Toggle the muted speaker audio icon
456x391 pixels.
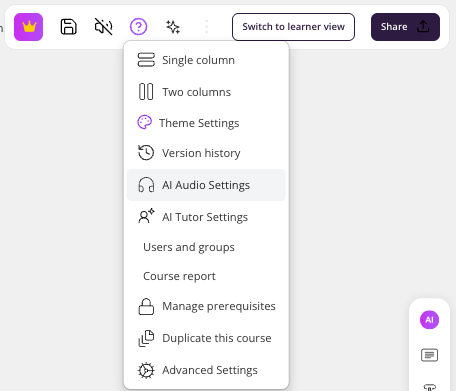(104, 27)
